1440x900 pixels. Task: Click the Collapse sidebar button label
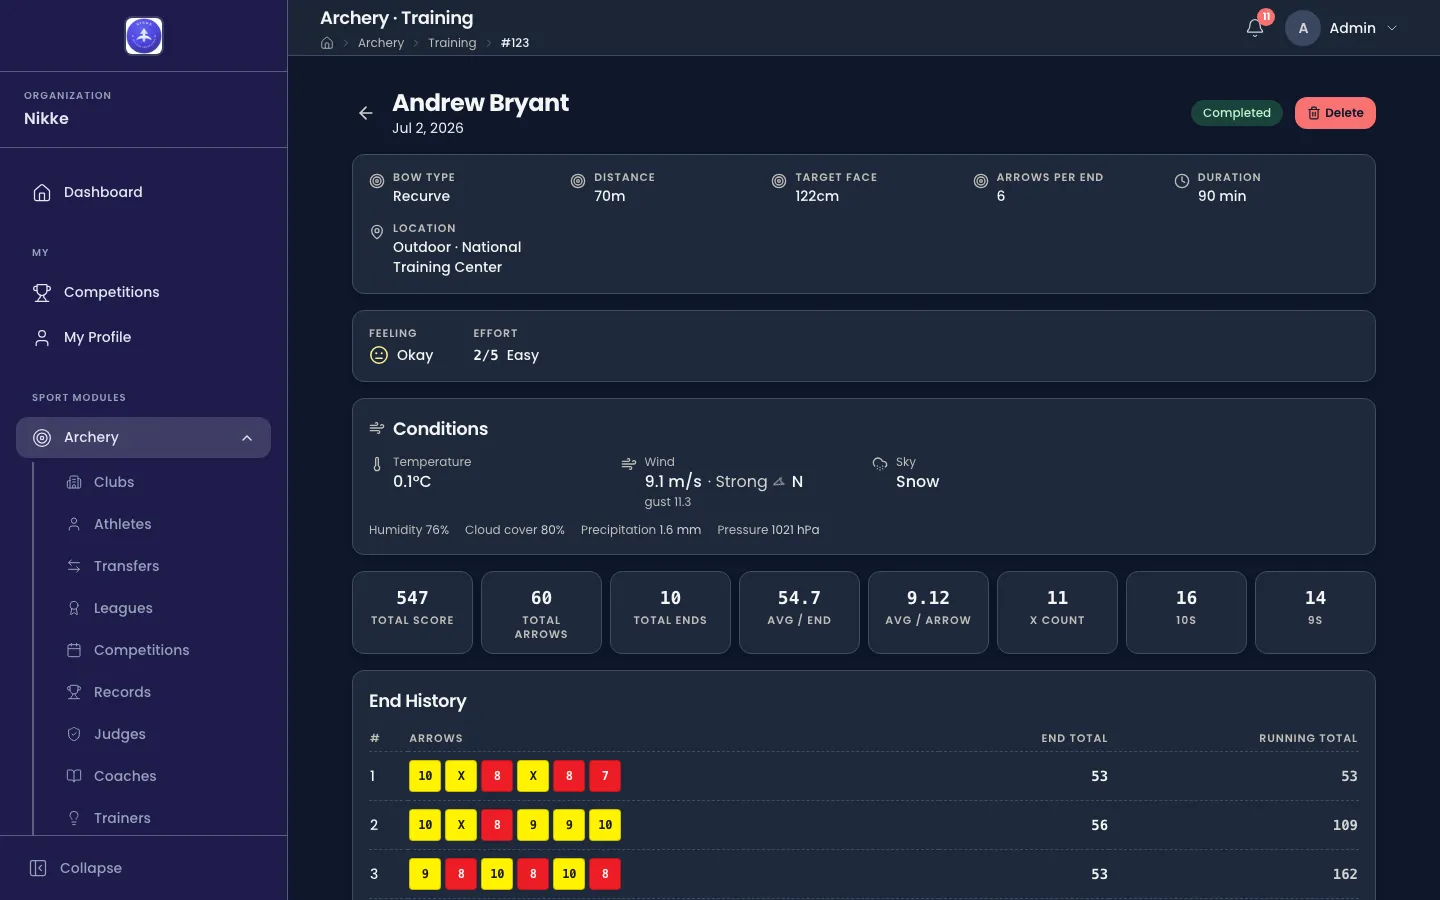pos(91,868)
